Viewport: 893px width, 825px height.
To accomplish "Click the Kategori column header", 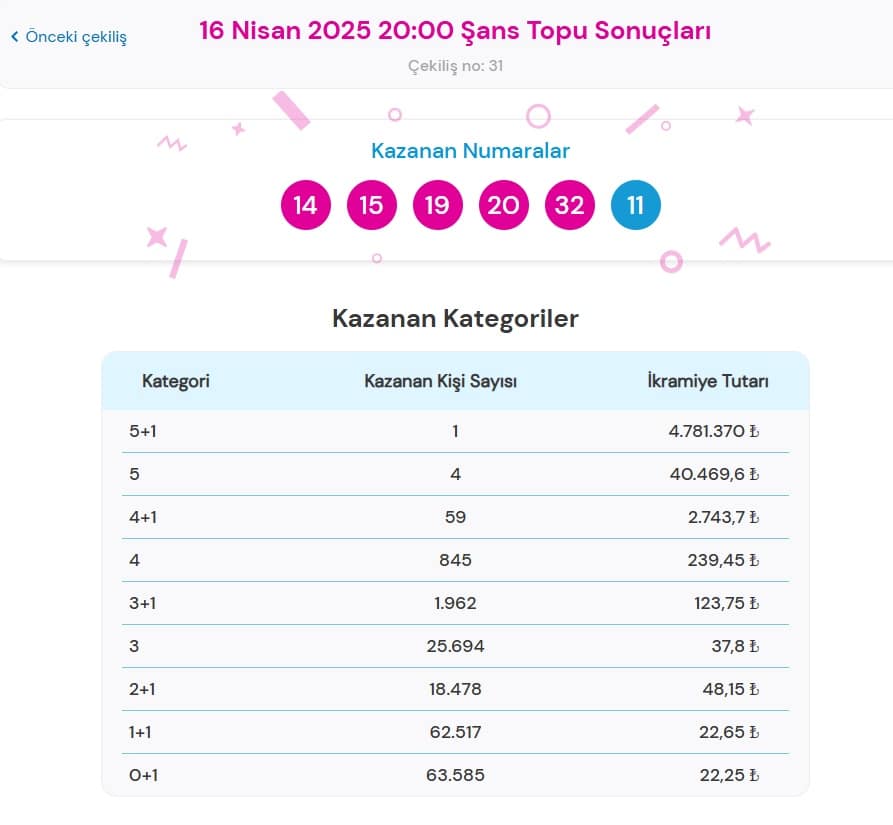I will 176,381.
